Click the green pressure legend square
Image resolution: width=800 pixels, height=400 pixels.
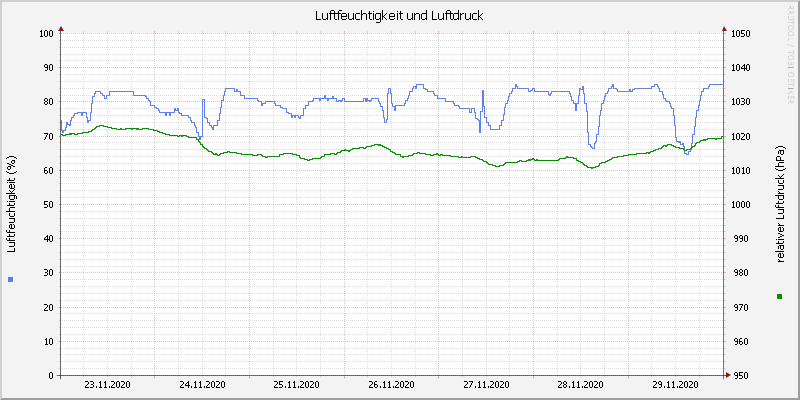779,296
